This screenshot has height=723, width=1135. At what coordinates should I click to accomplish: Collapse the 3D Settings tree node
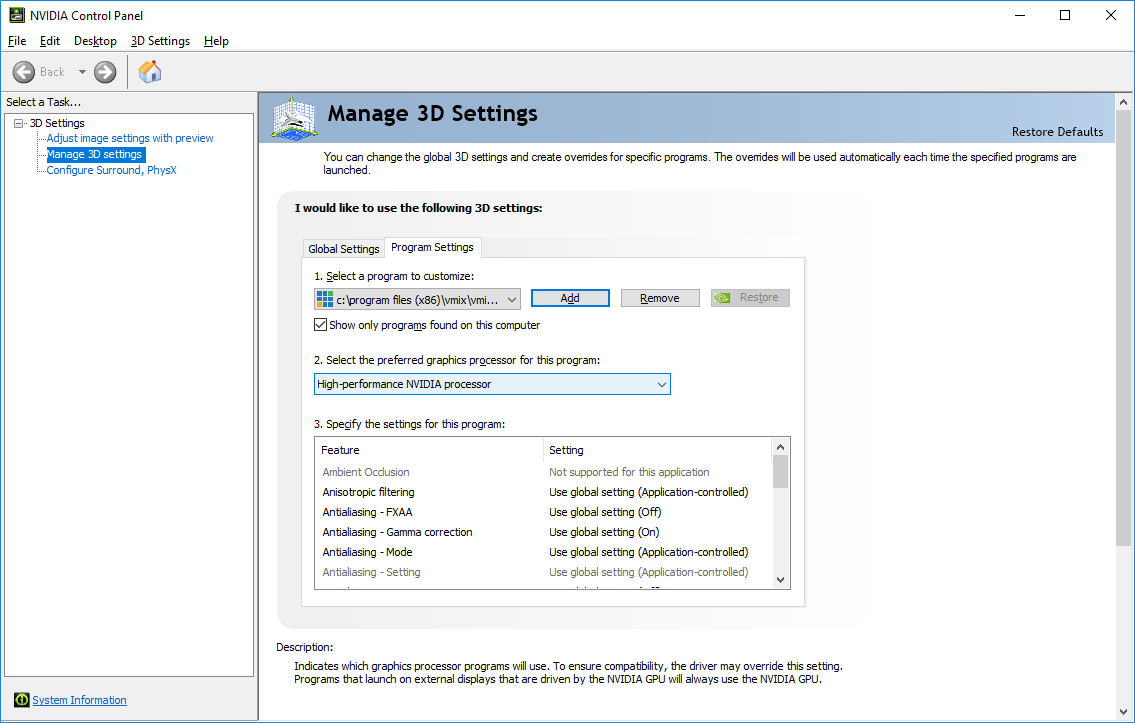pyautogui.click(x=18, y=123)
